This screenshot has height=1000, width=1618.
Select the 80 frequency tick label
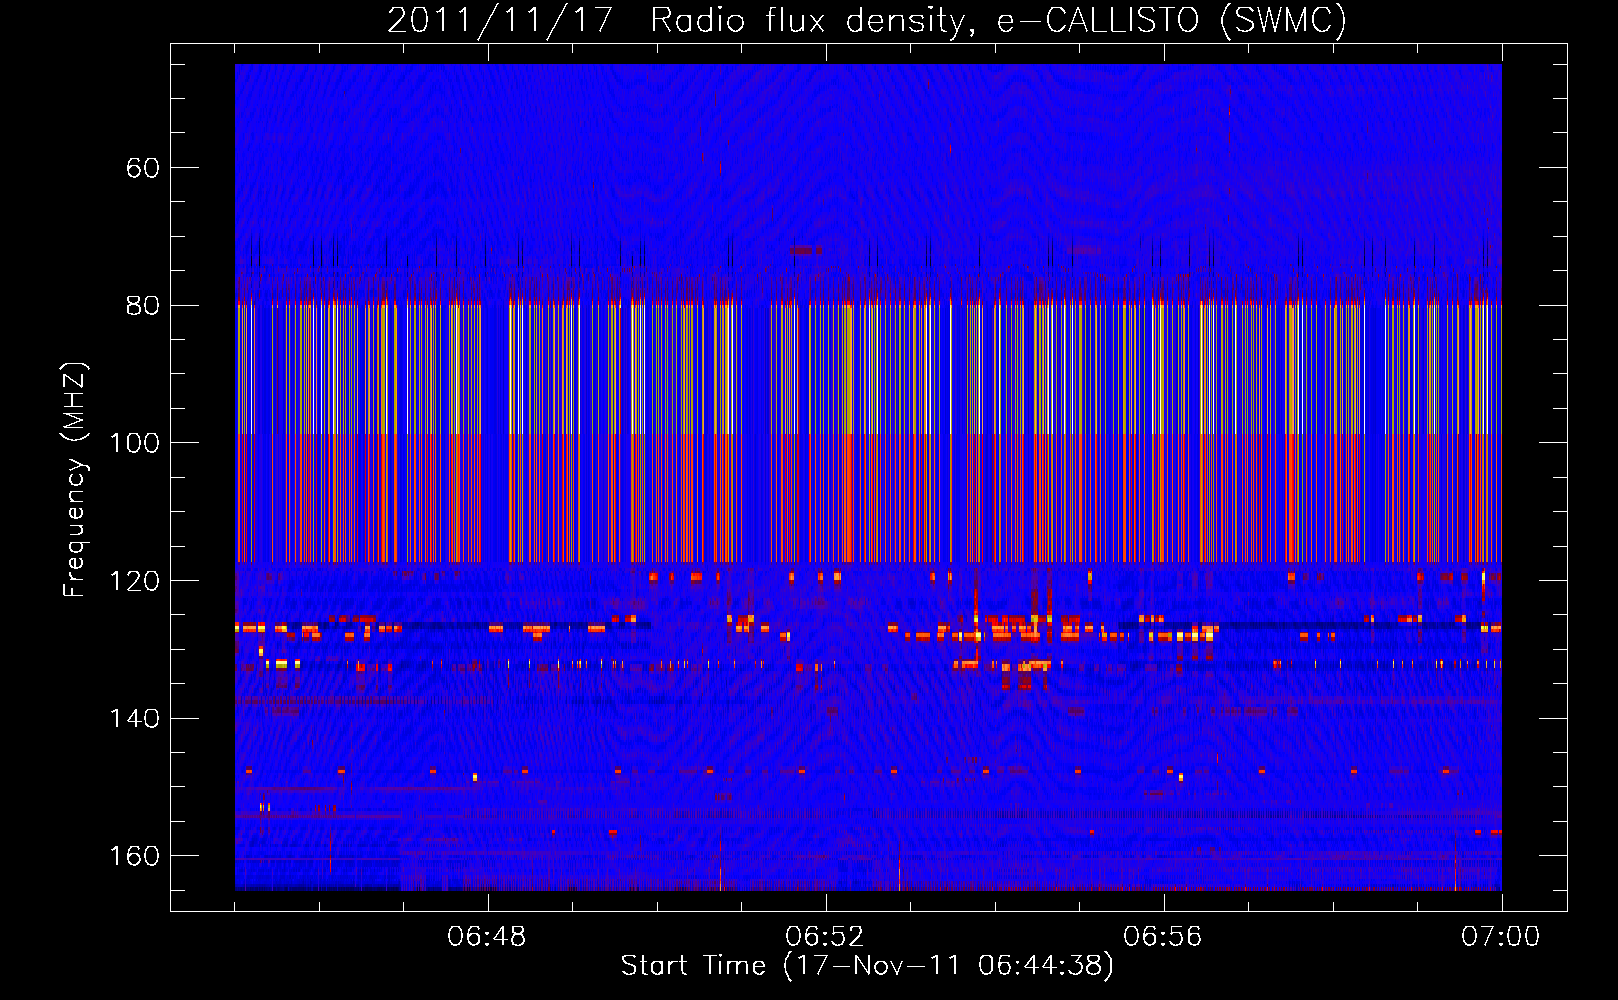[x=143, y=306]
